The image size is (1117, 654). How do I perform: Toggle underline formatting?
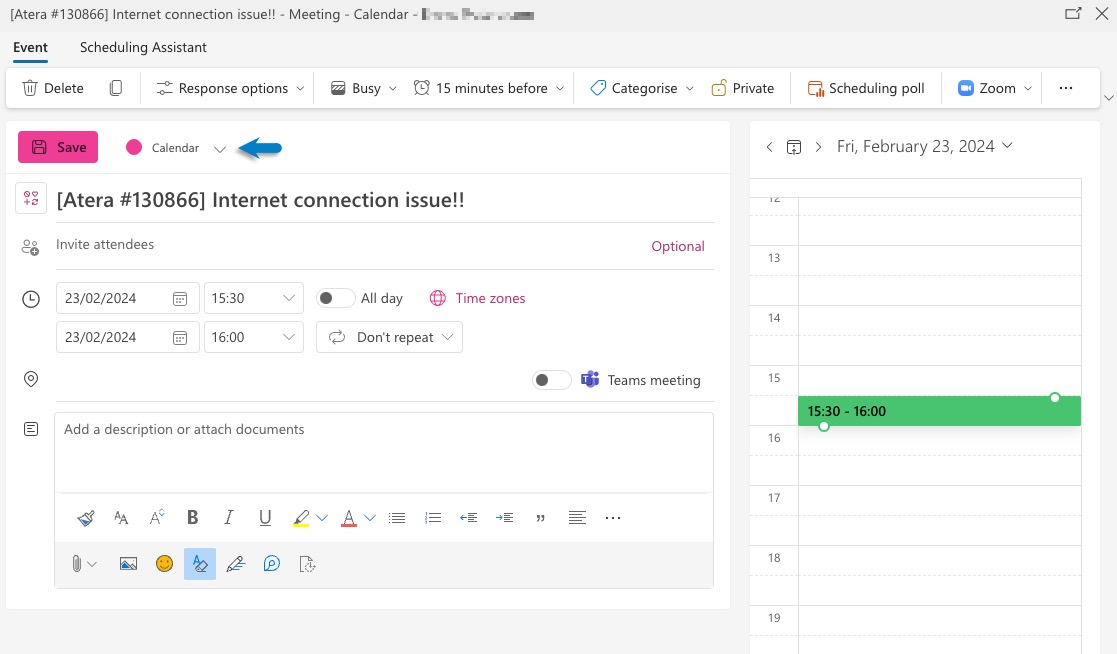265,518
